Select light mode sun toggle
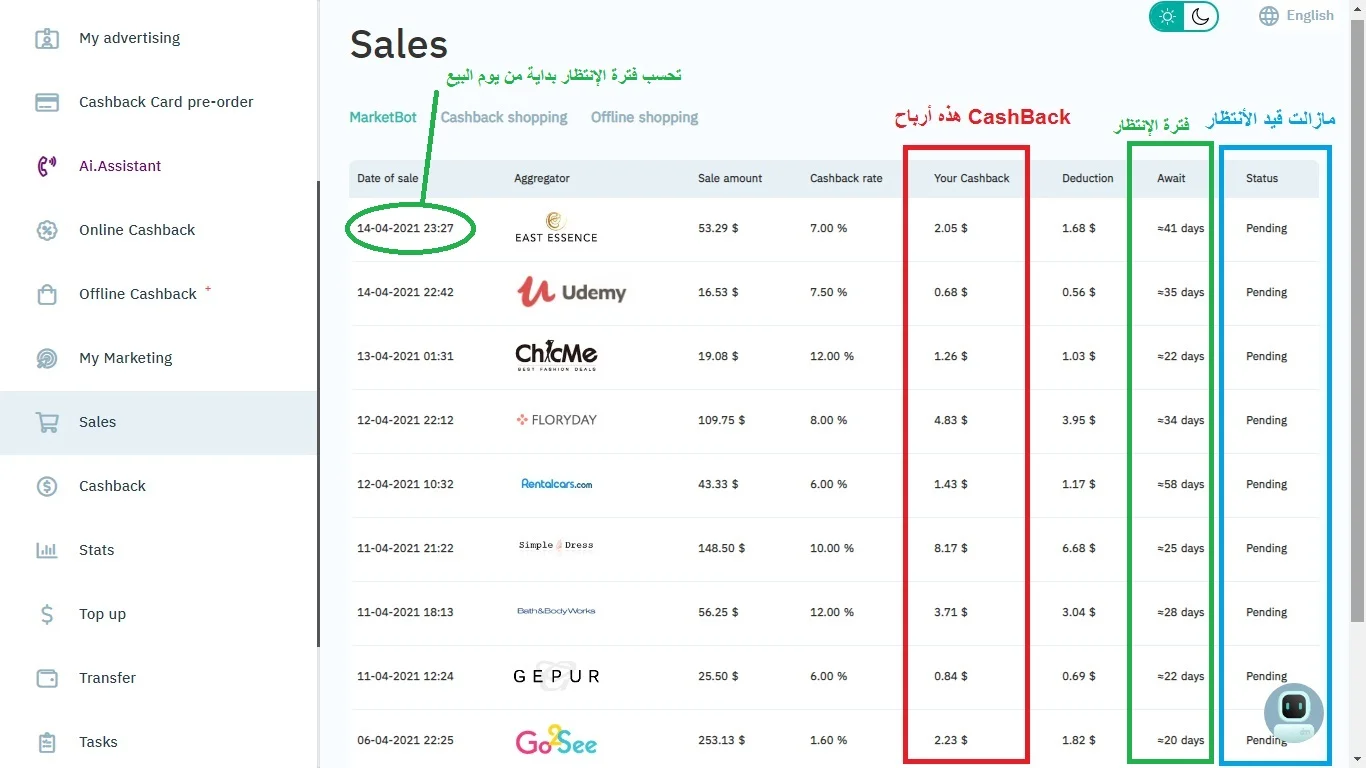 1166,16
